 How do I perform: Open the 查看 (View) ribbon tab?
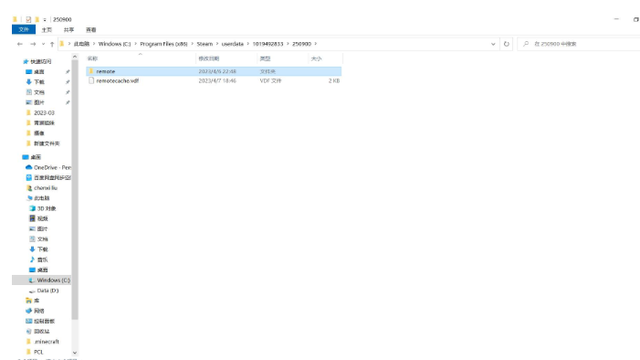91,30
